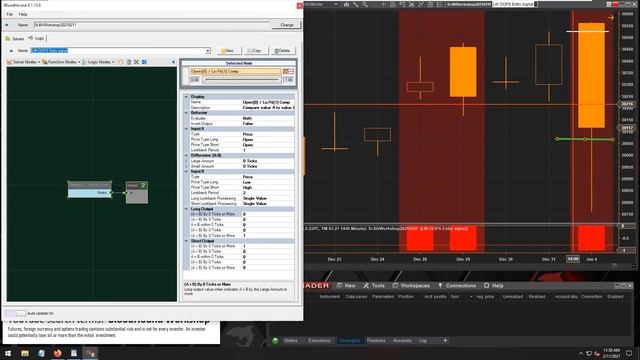This screenshot has width=640, height=360.
Task: Open the File menu in BloodHound
Action: 9,14
